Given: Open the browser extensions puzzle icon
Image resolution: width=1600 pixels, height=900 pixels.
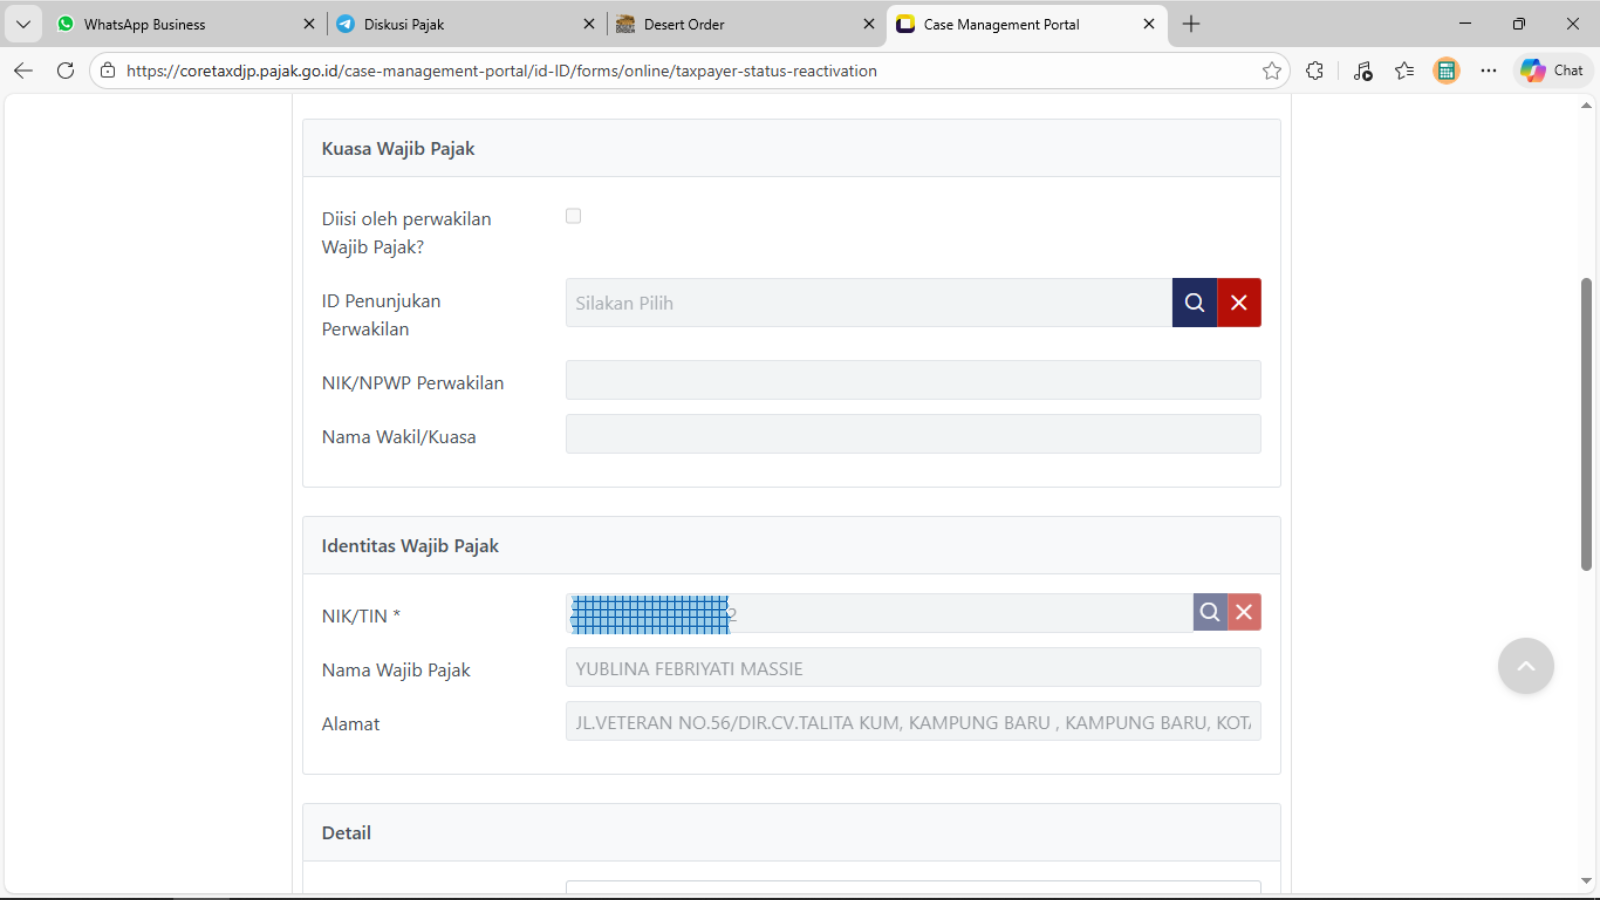Looking at the screenshot, I should [x=1315, y=71].
